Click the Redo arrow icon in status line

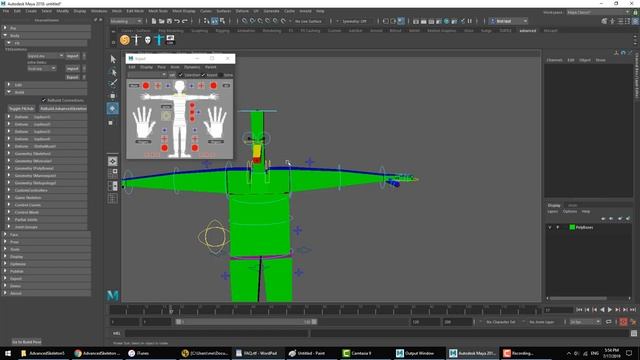(185, 21)
